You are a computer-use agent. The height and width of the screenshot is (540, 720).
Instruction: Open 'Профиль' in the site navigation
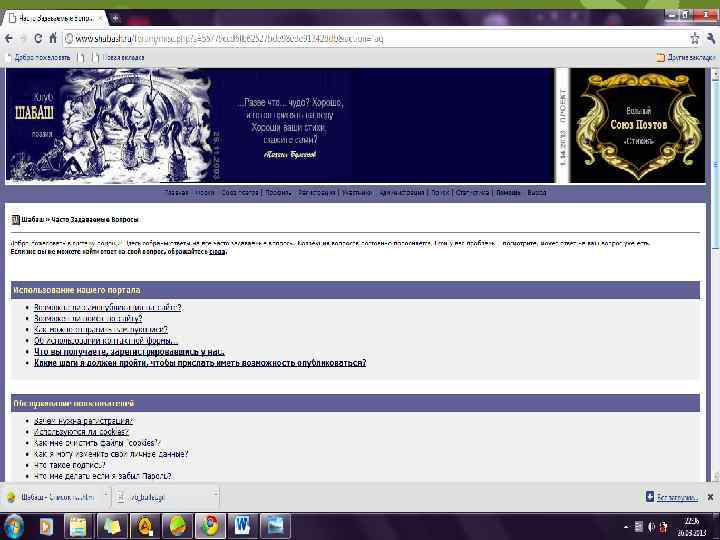click(x=278, y=192)
